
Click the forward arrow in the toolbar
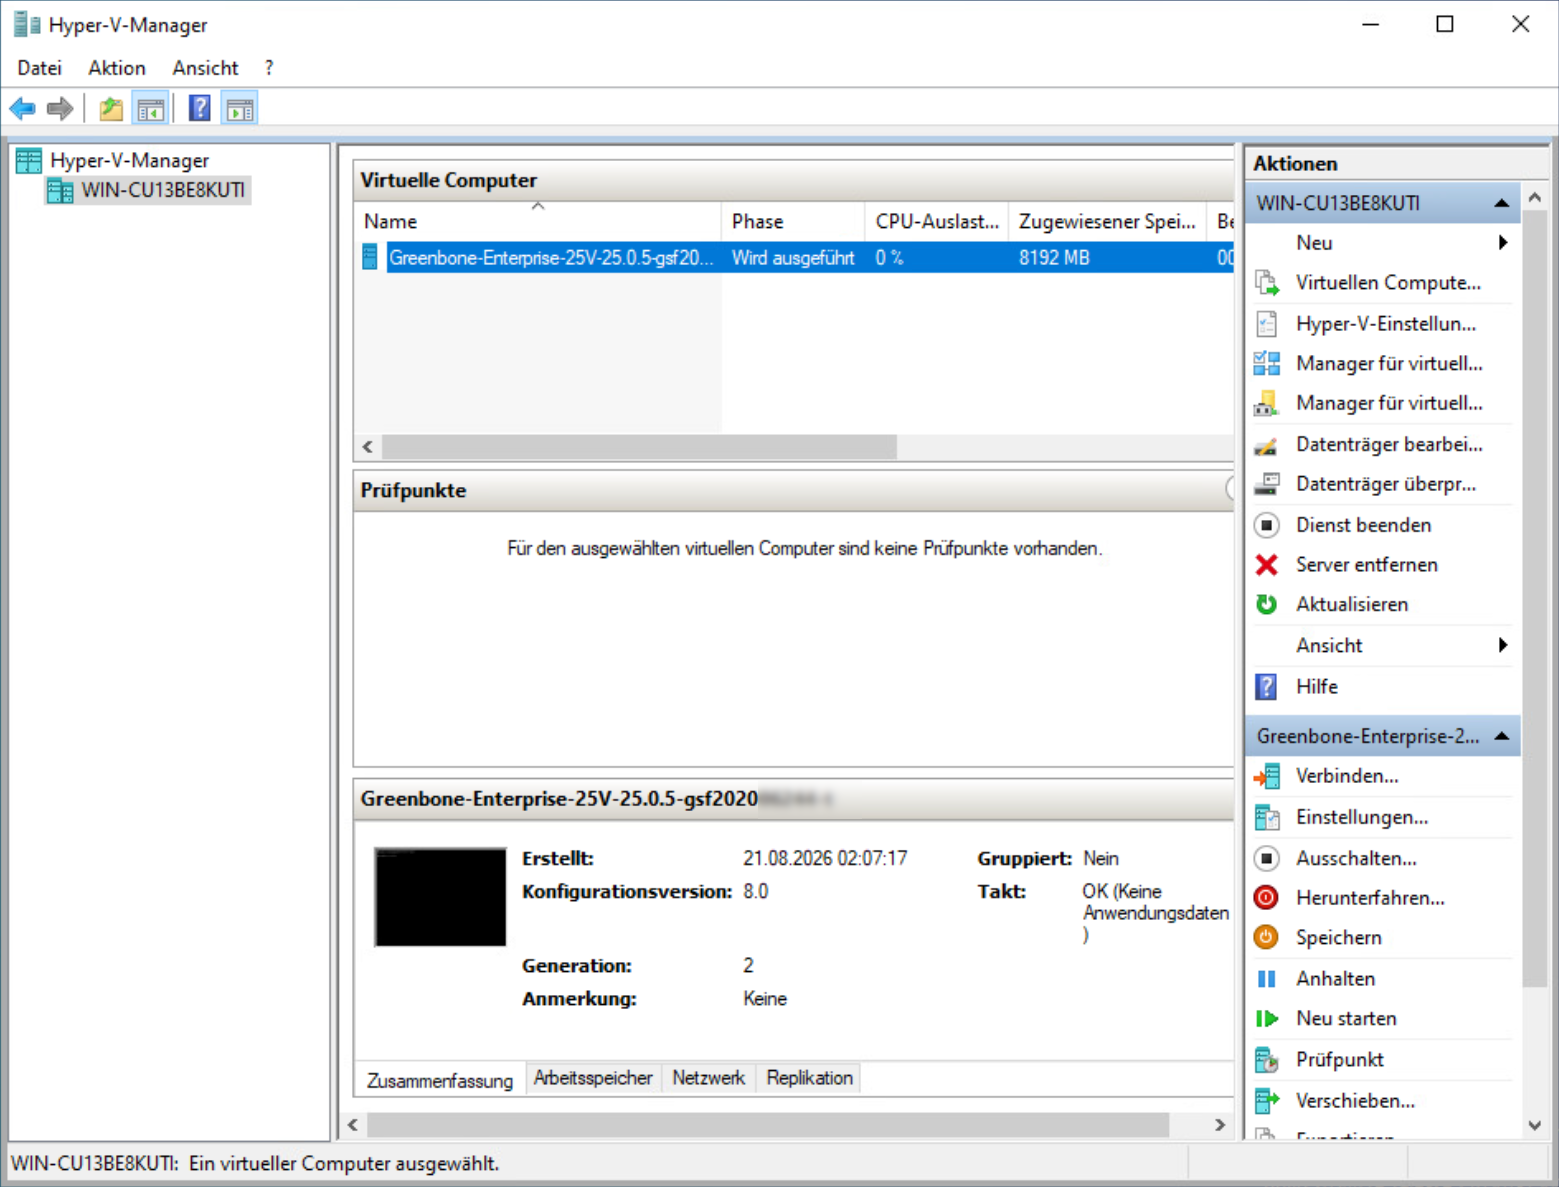[60, 108]
